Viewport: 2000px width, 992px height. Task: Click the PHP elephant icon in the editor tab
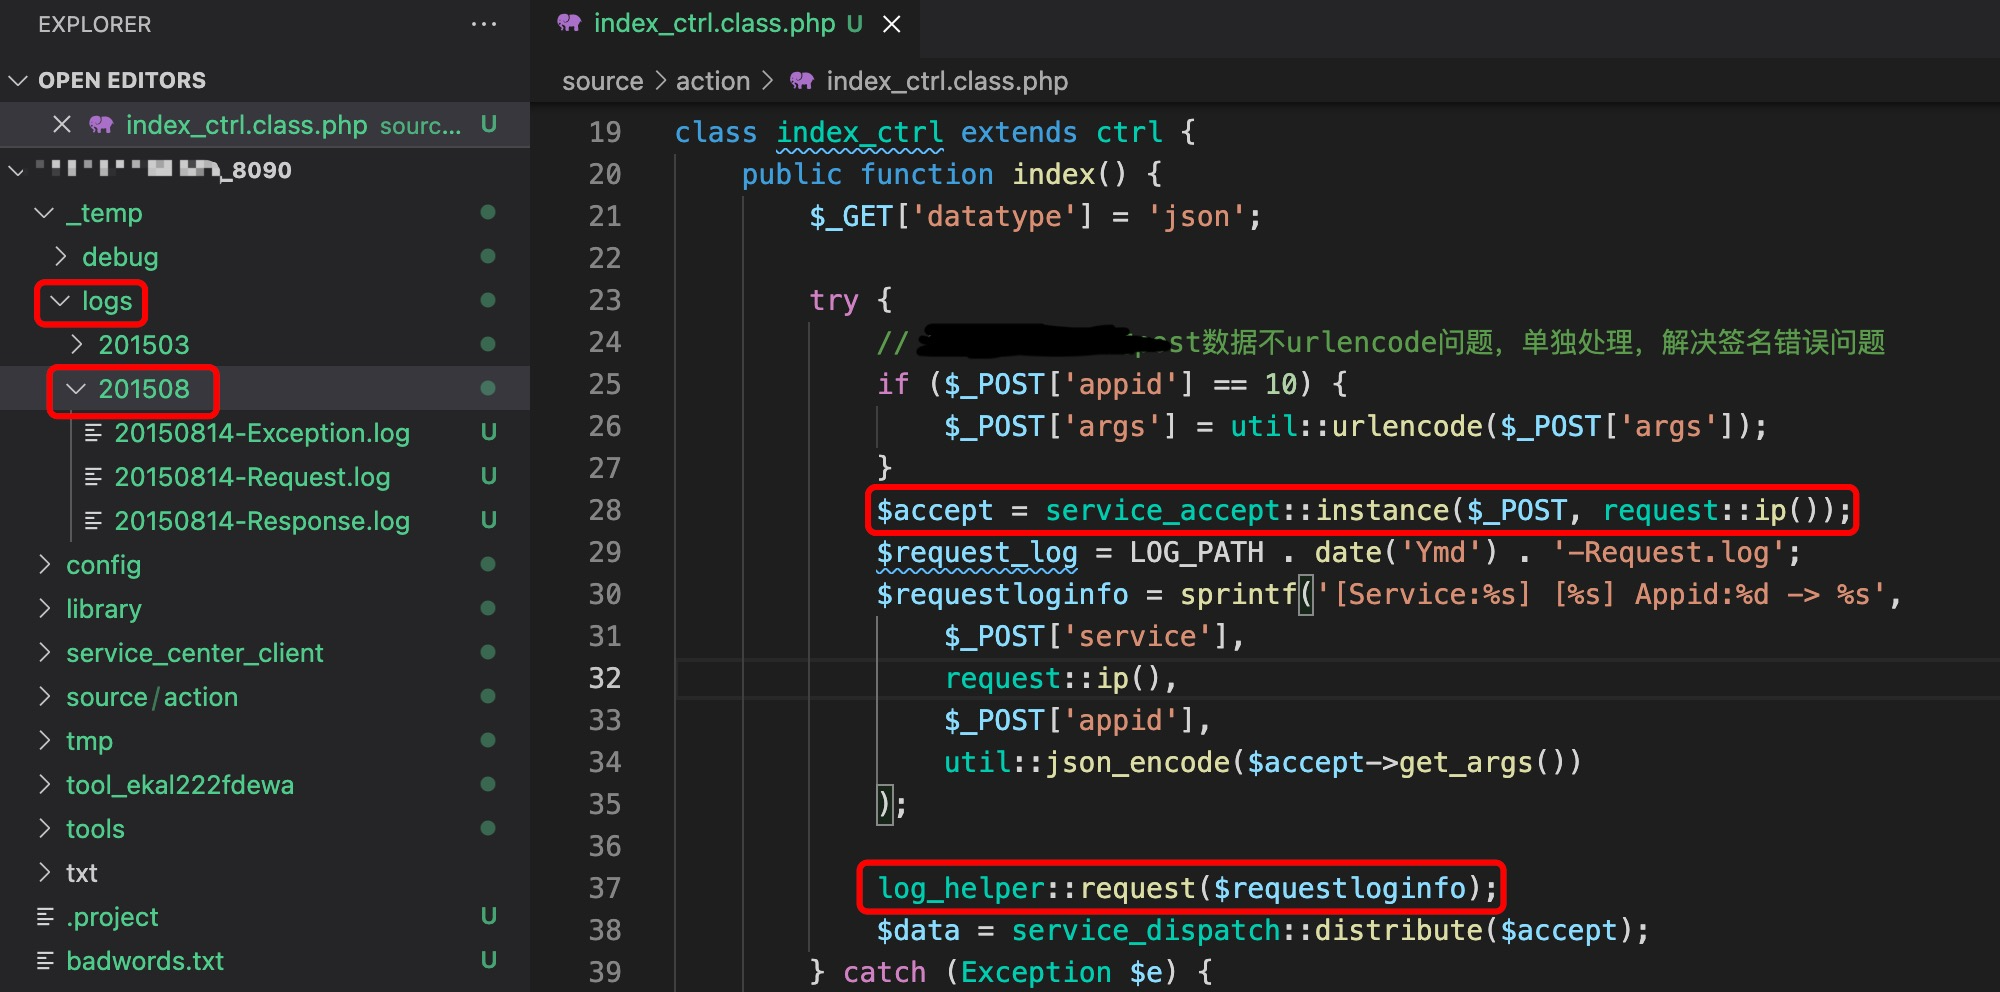[569, 23]
